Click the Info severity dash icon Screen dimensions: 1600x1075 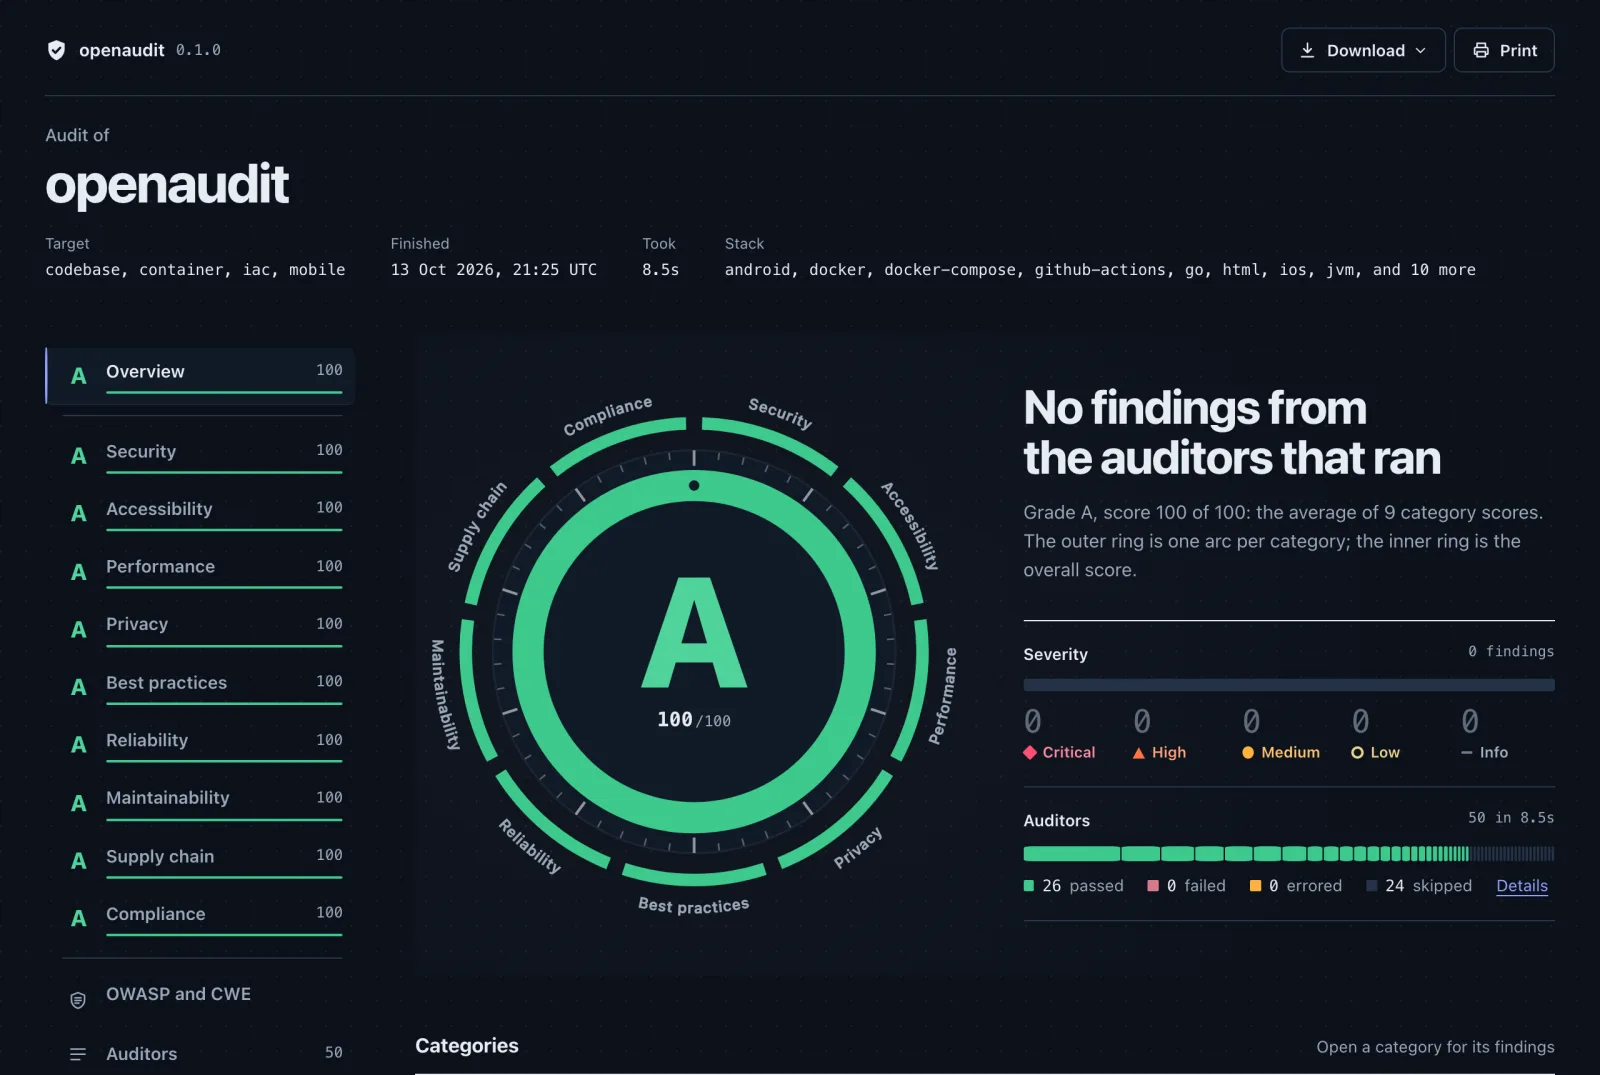pos(1467,753)
